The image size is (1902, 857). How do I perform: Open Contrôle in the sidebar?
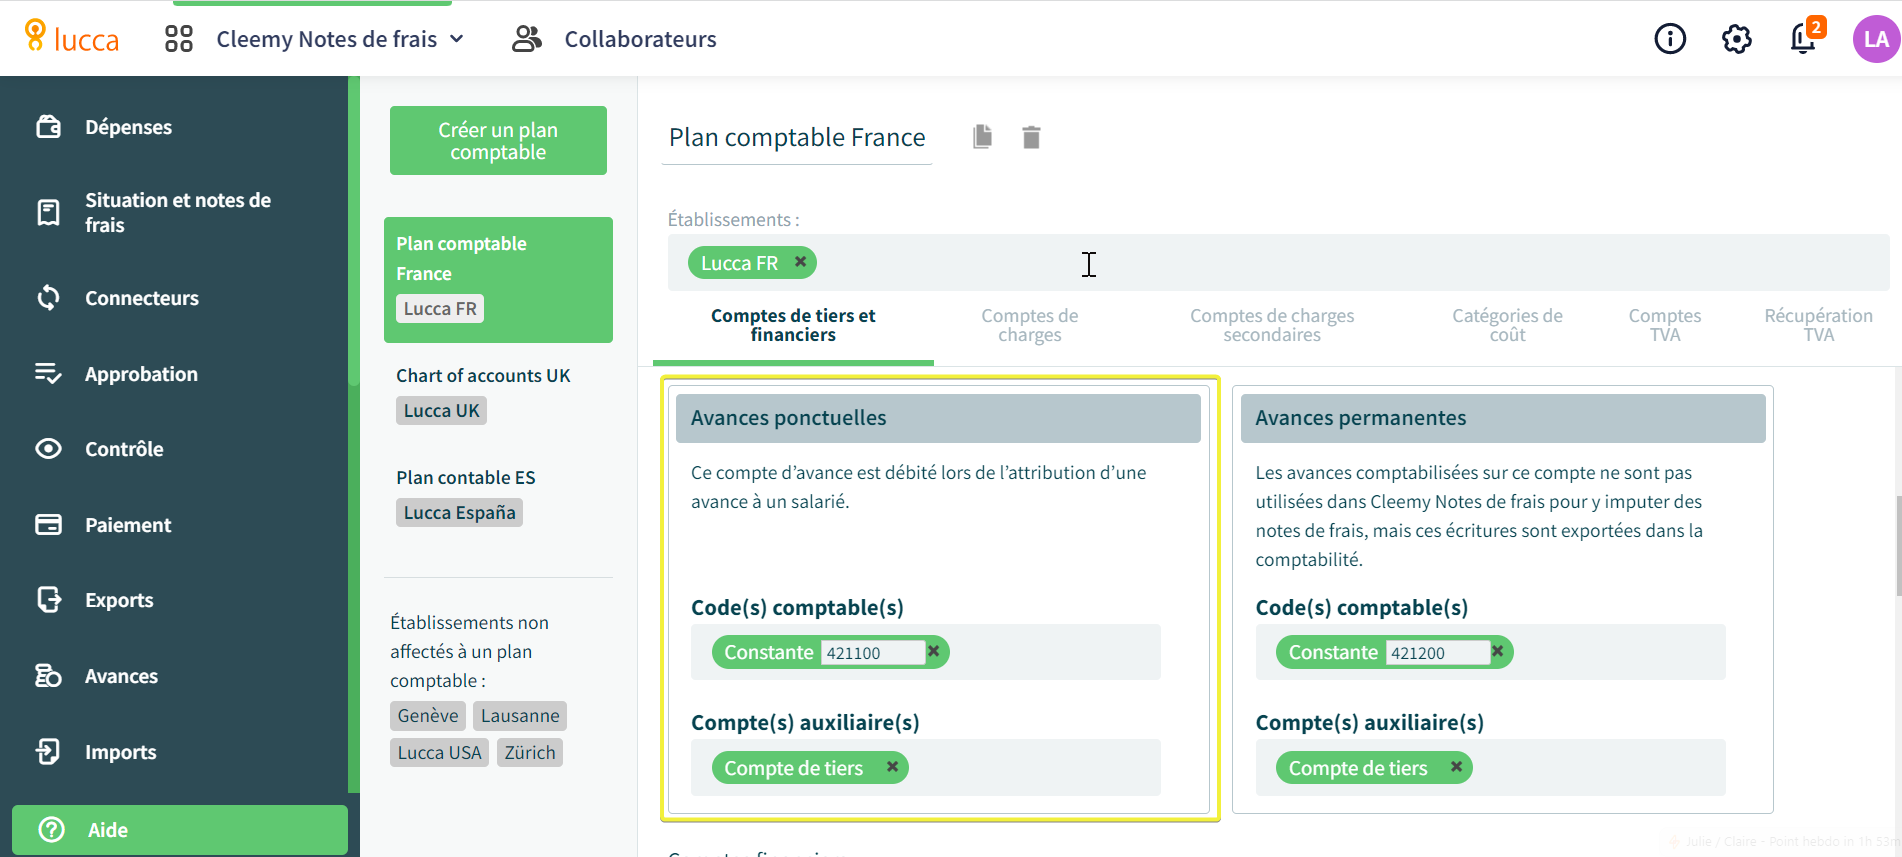coord(124,449)
